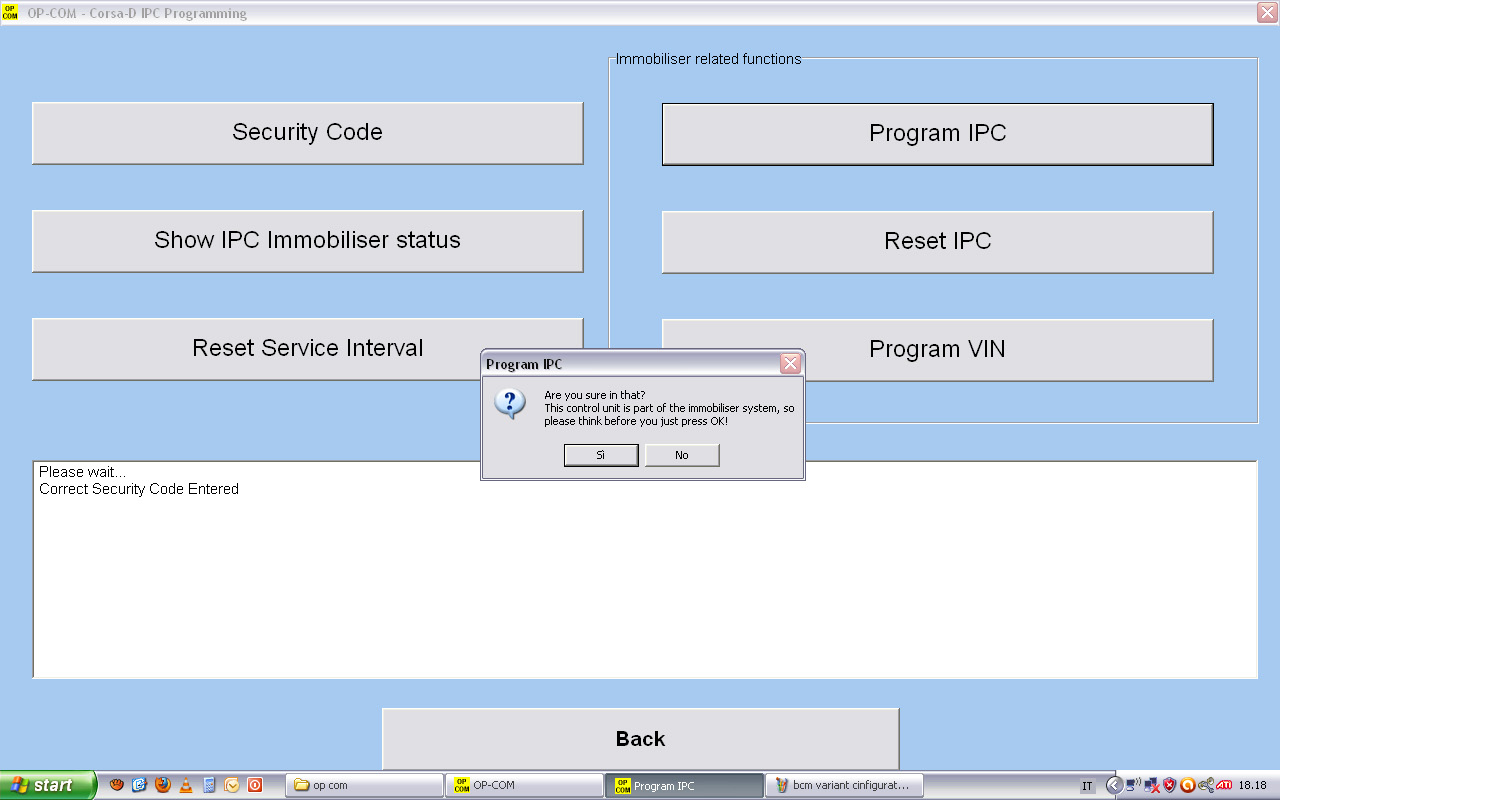Confirm the Program IPC dialog with Sì

click(601, 455)
